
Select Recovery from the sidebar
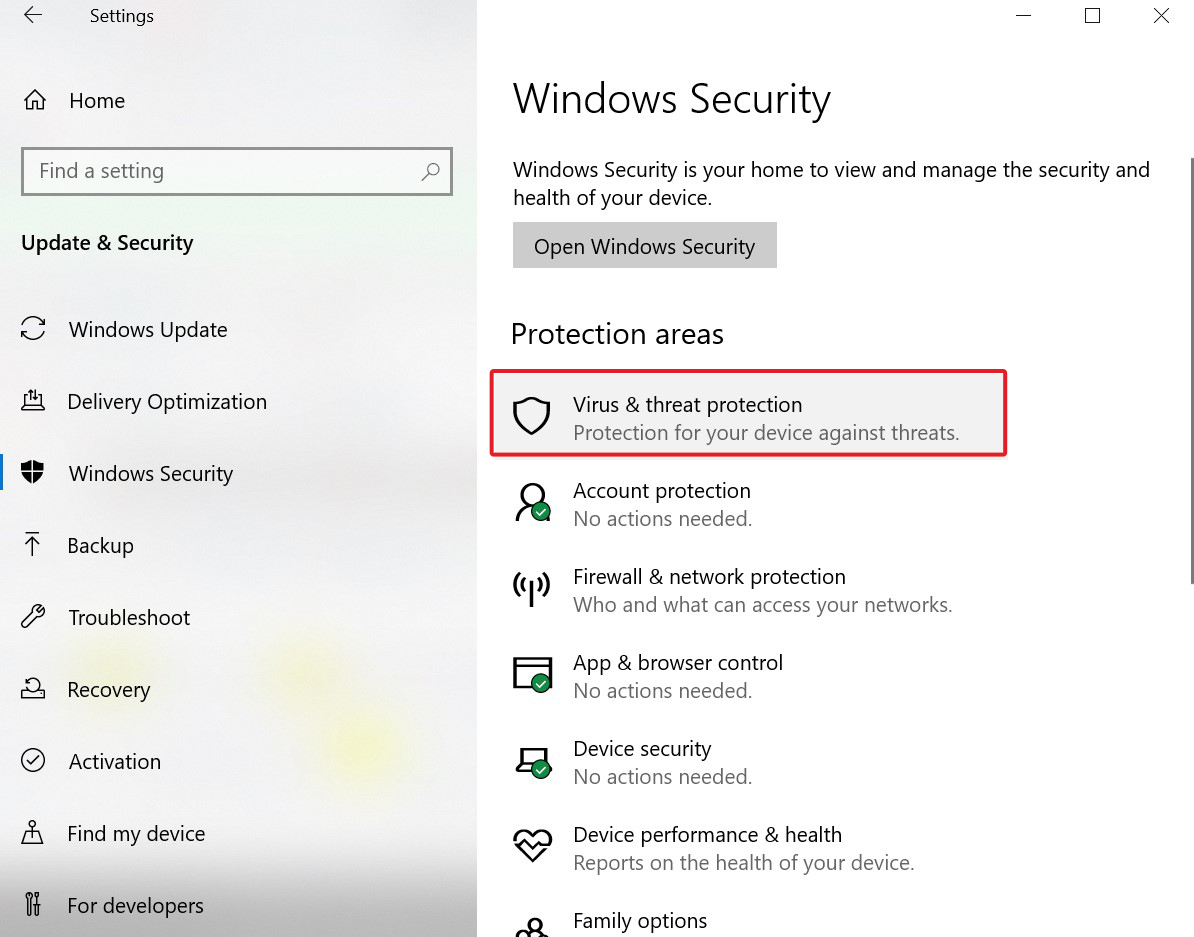(108, 690)
